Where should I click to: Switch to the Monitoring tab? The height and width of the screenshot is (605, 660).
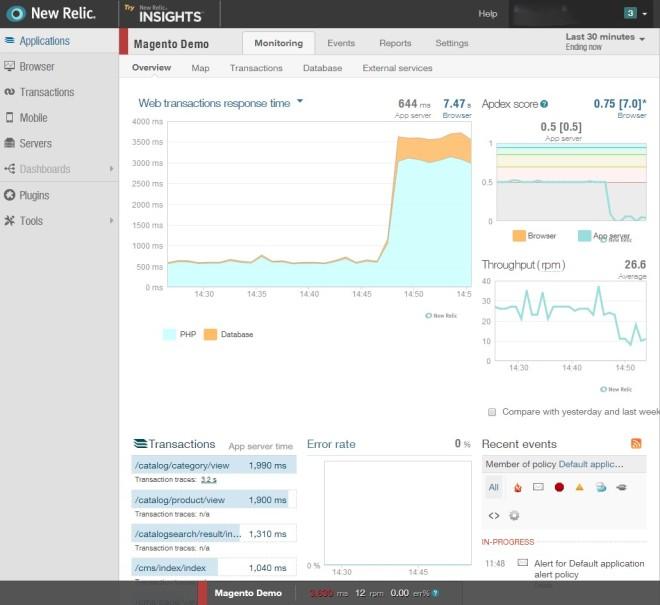[278, 43]
